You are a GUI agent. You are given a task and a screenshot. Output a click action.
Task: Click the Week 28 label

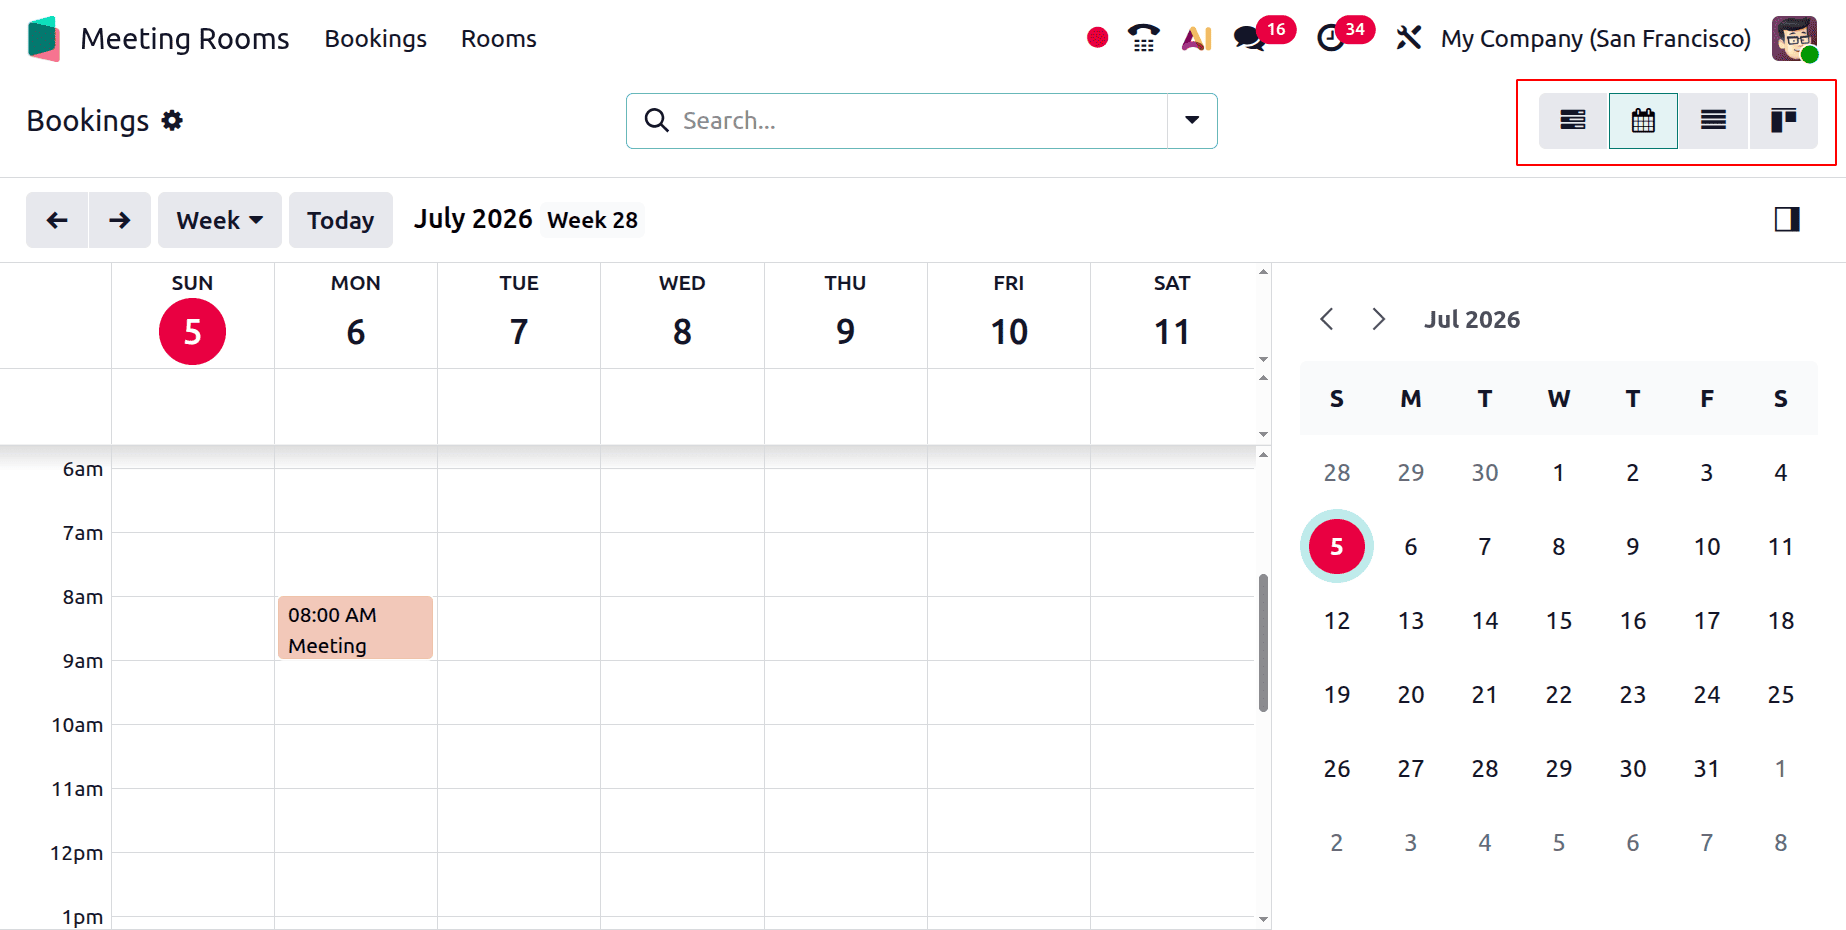click(x=593, y=220)
